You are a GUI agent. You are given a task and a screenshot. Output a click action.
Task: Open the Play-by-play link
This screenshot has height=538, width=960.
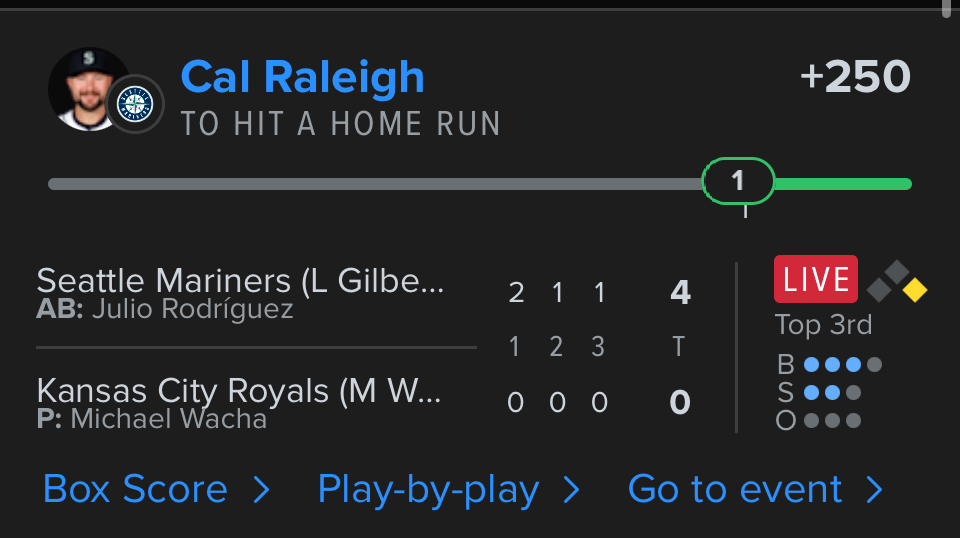428,489
